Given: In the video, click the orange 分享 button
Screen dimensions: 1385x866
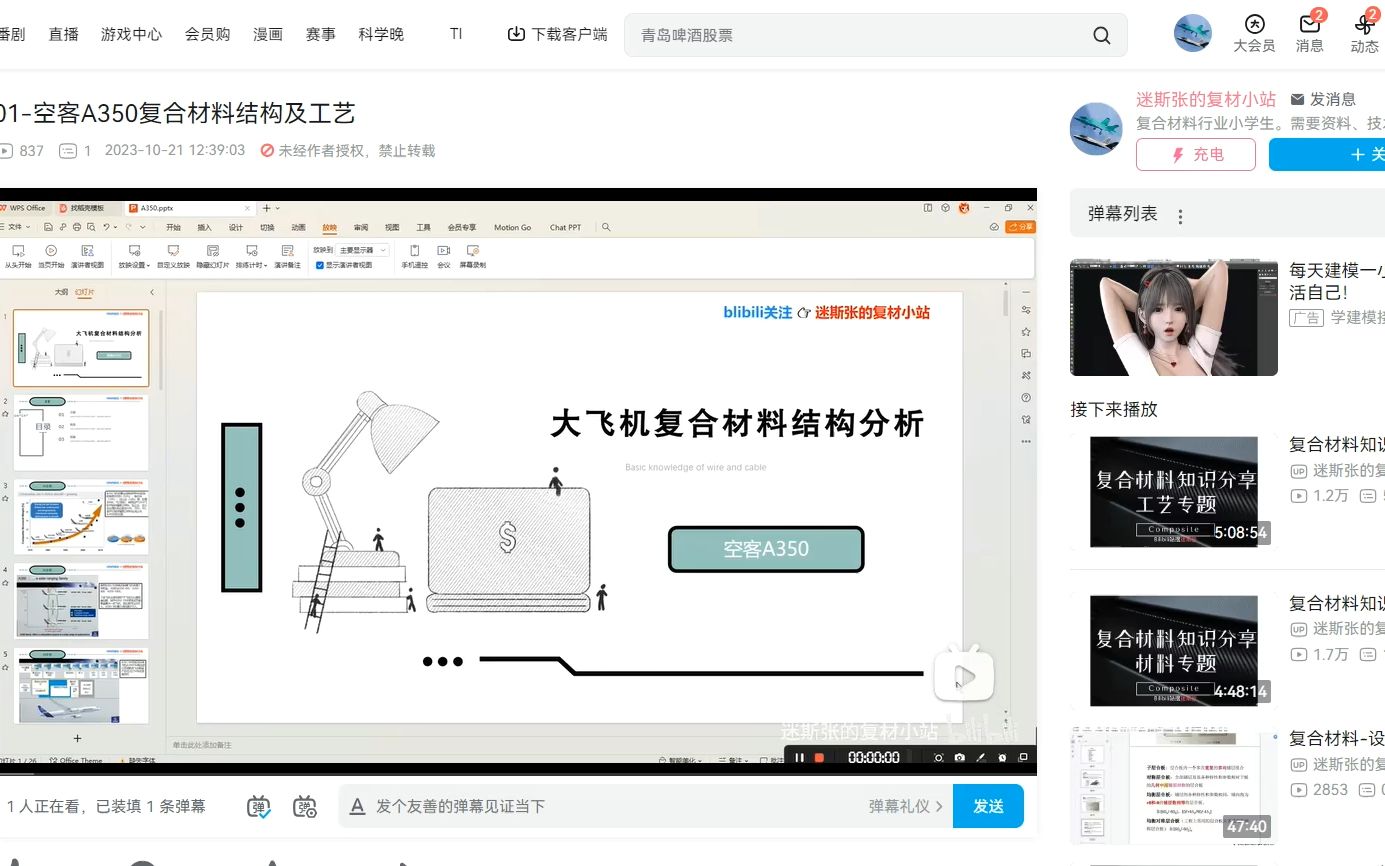Looking at the screenshot, I should [1021, 227].
